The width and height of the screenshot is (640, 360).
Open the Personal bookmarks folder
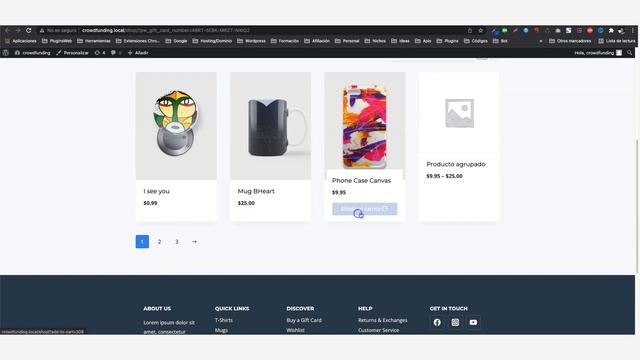347,41
